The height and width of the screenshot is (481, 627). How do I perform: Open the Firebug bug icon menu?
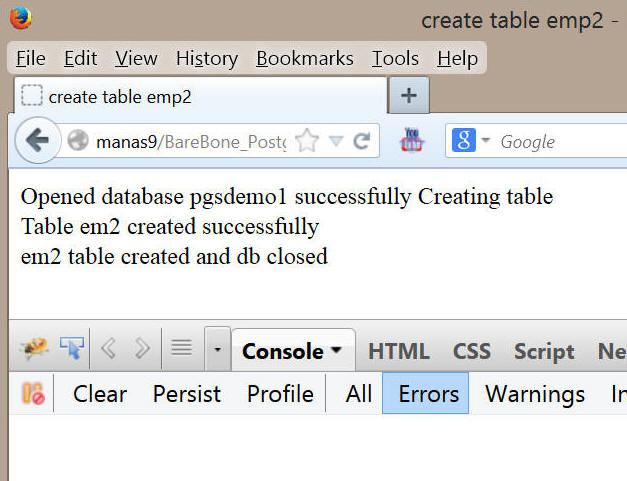33,349
